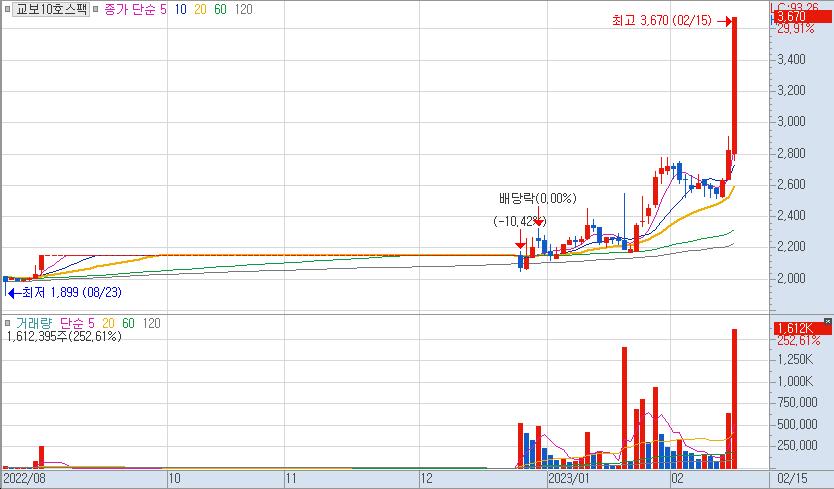Screen dimensions: 834x489
Task: Select the gray 120 label in the volume legend
Action: pos(152,323)
